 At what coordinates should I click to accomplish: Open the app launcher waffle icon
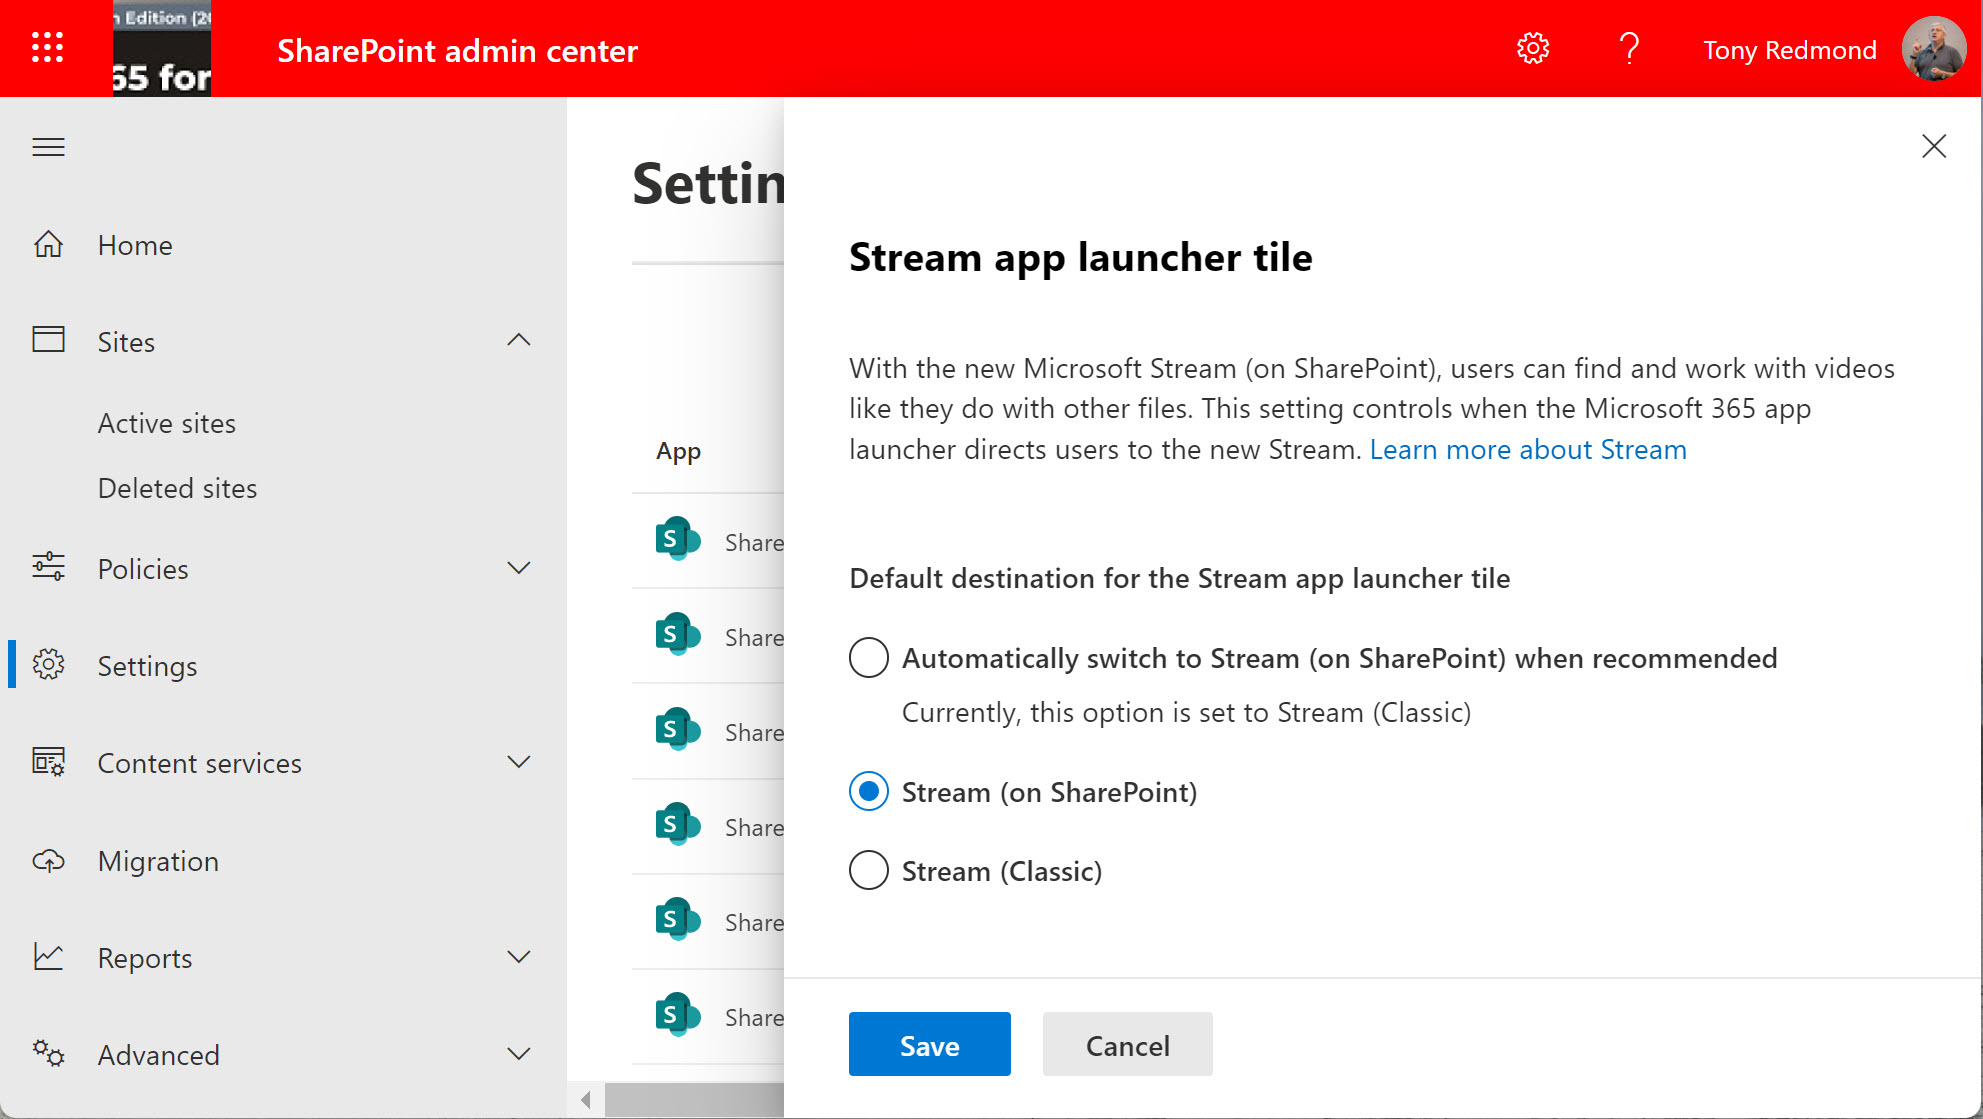(x=47, y=47)
